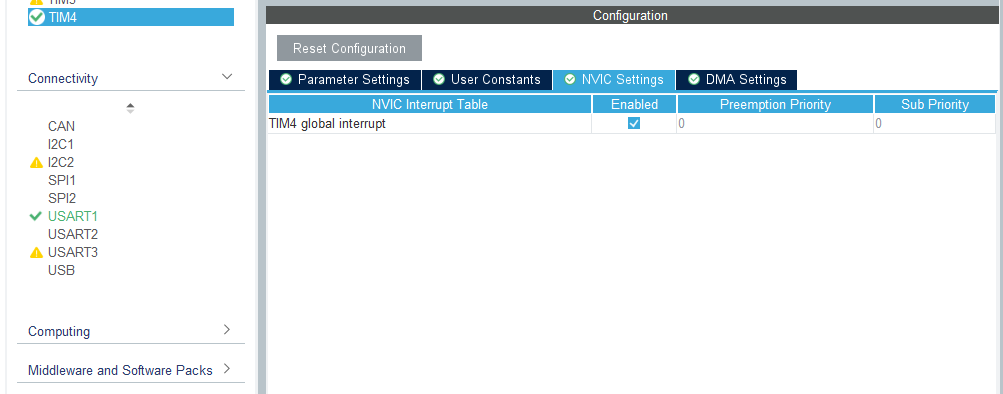Select the USB peripheral
The image size is (1003, 394).
tap(61, 270)
